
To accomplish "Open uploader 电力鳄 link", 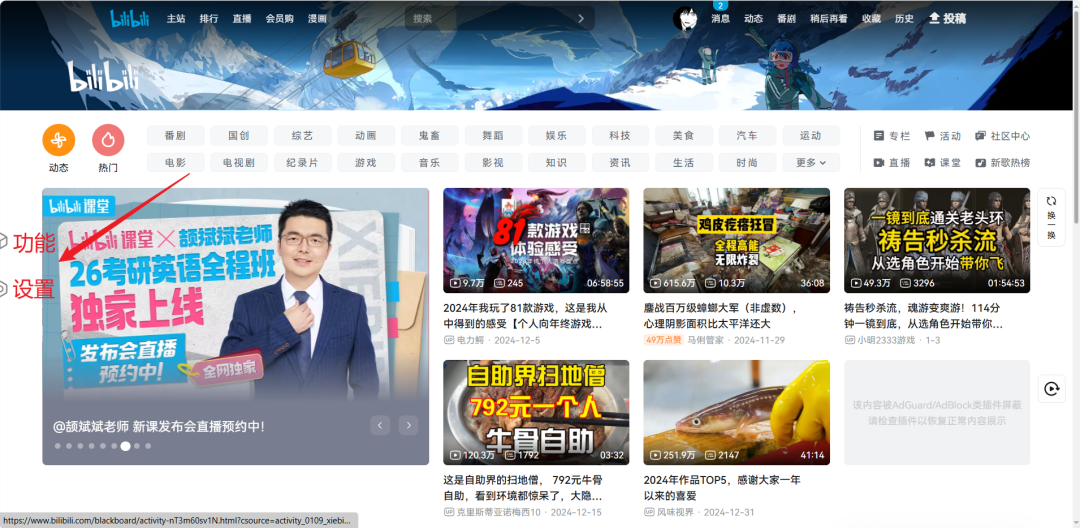I will point(470,340).
